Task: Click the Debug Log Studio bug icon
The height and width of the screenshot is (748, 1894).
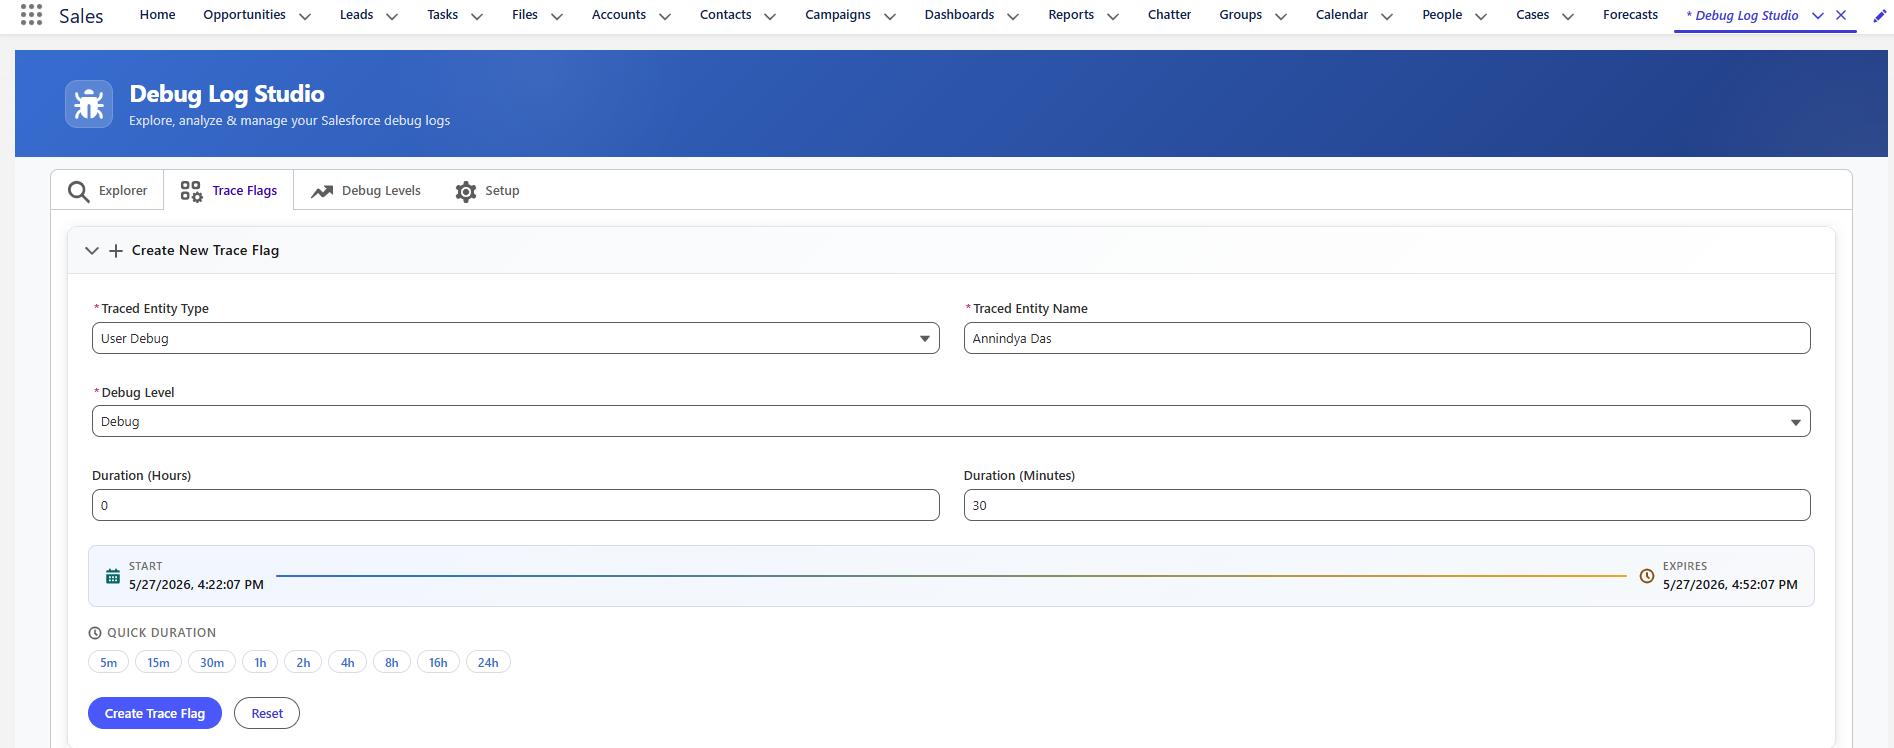Action: pyautogui.click(x=89, y=104)
